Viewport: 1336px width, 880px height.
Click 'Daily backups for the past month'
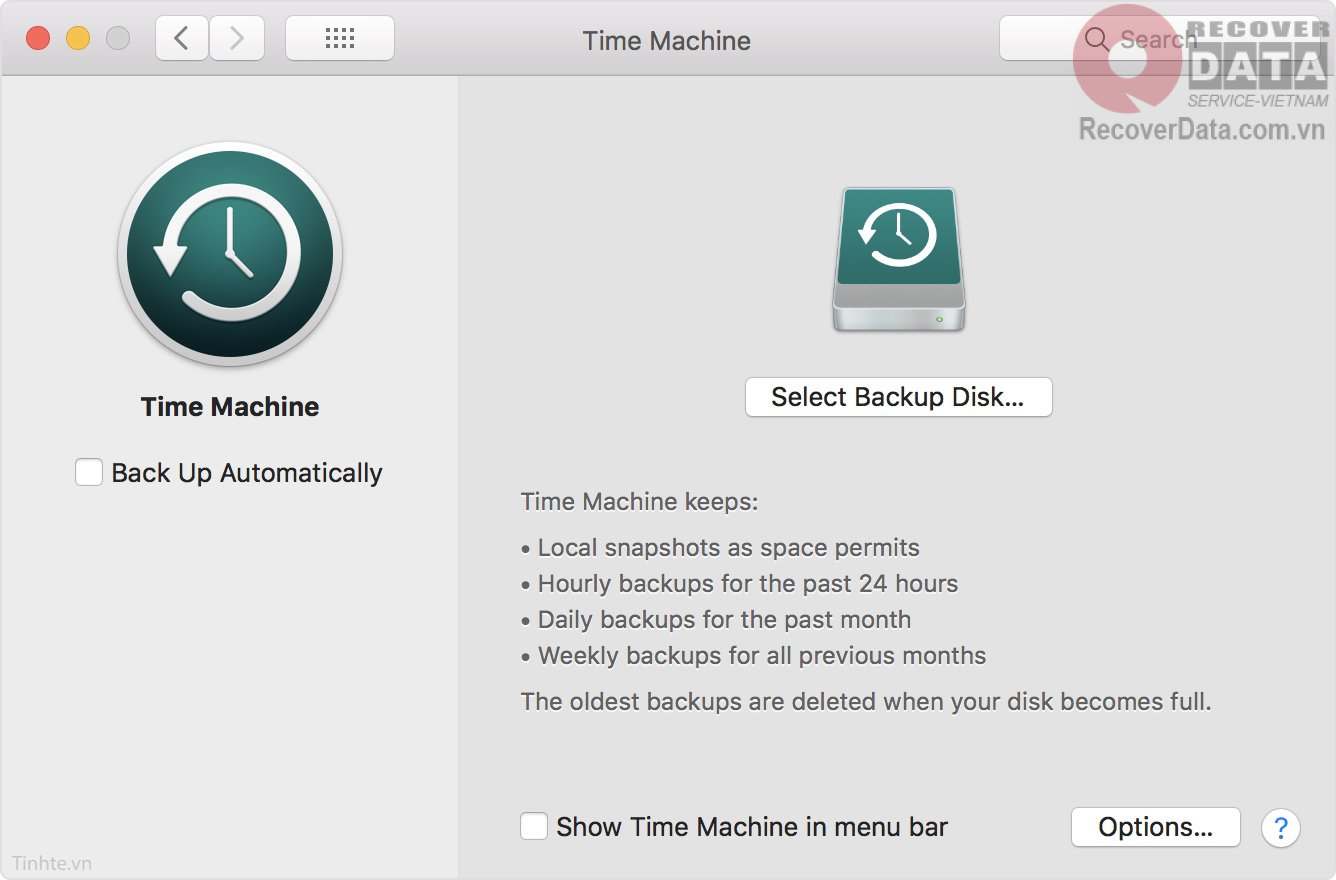716,620
